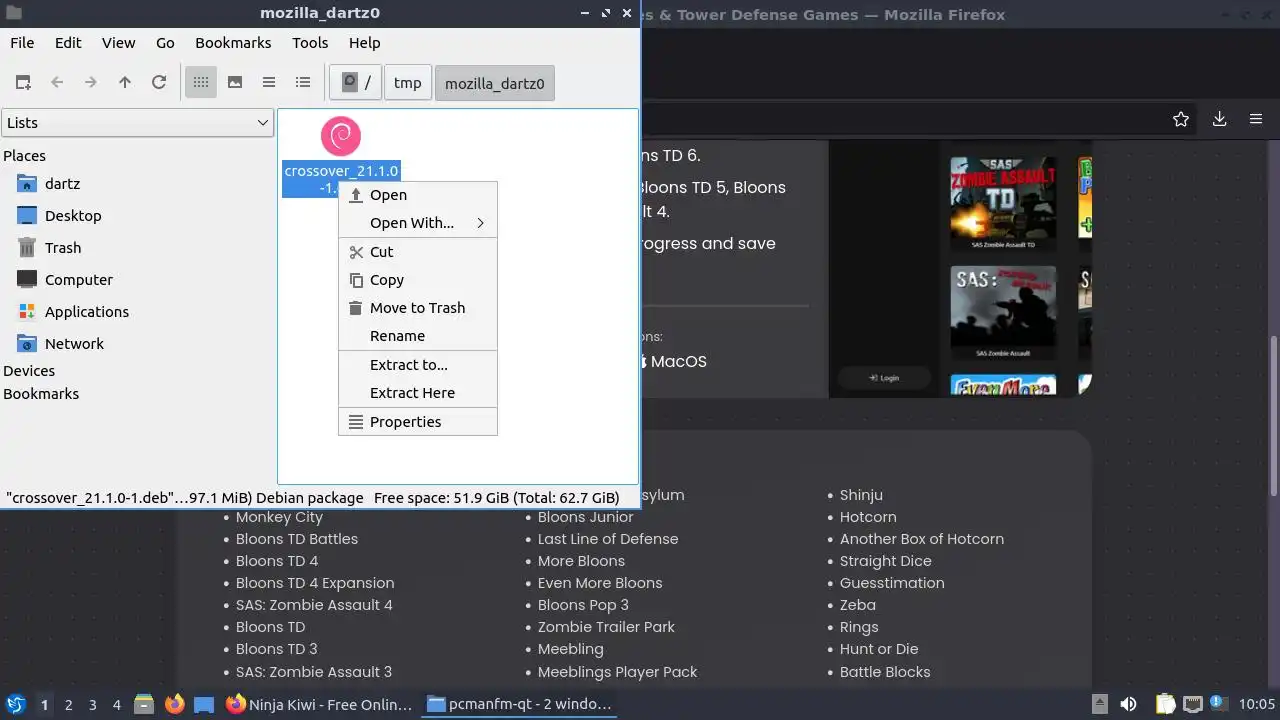Screen dimensions: 1280x720
Task: Open the Last Line of Defense link
Action: tap(608, 539)
